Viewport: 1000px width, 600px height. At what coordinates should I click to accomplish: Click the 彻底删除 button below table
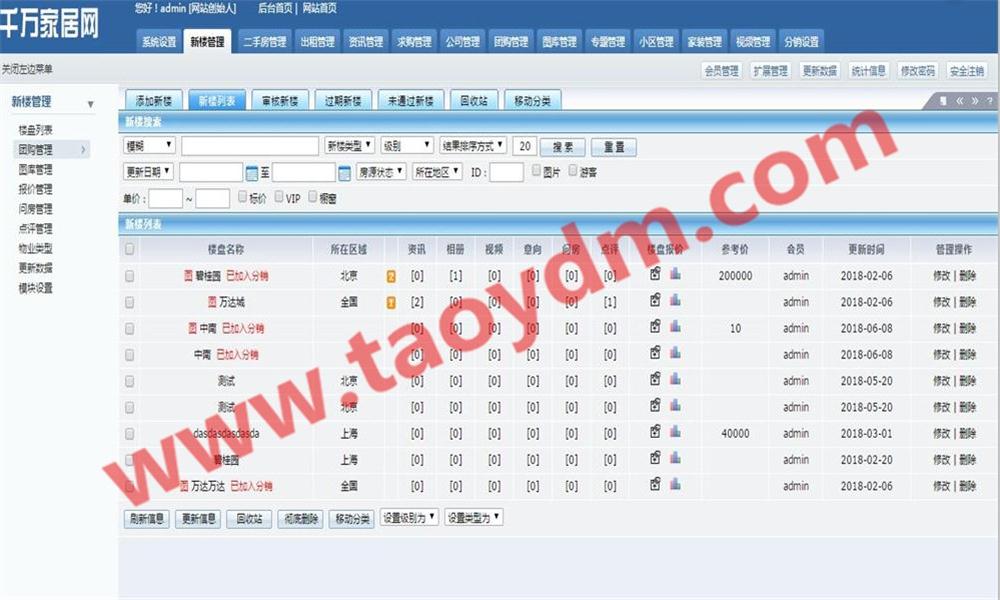[301, 519]
